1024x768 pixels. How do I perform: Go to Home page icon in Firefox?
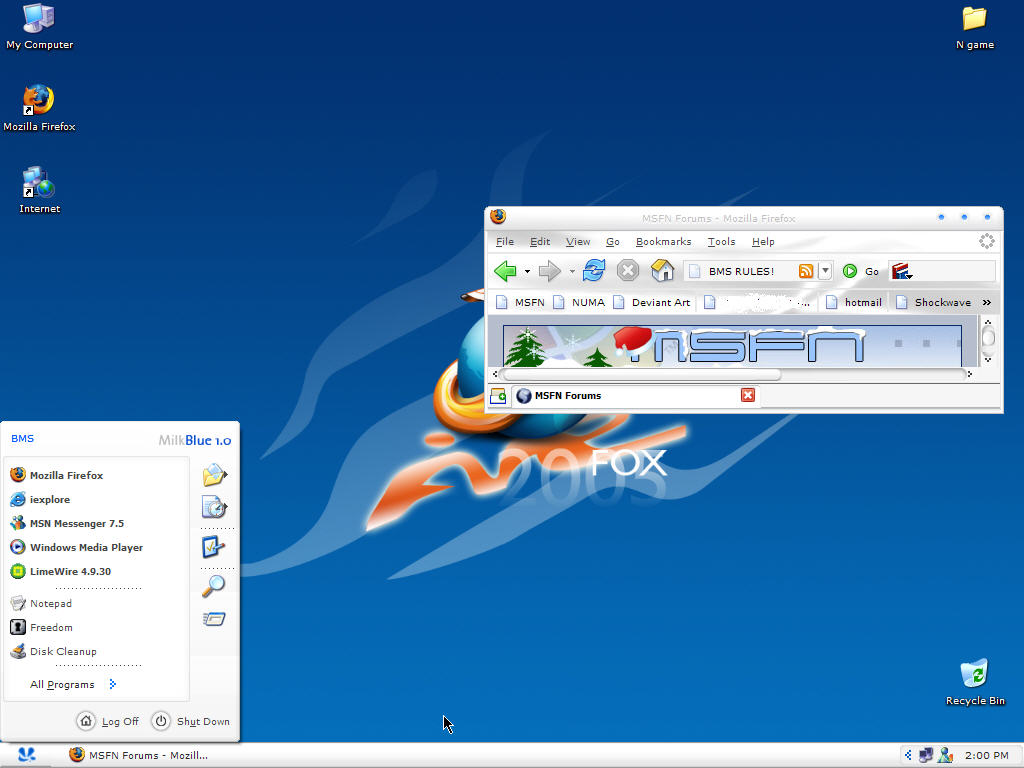click(x=662, y=270)
